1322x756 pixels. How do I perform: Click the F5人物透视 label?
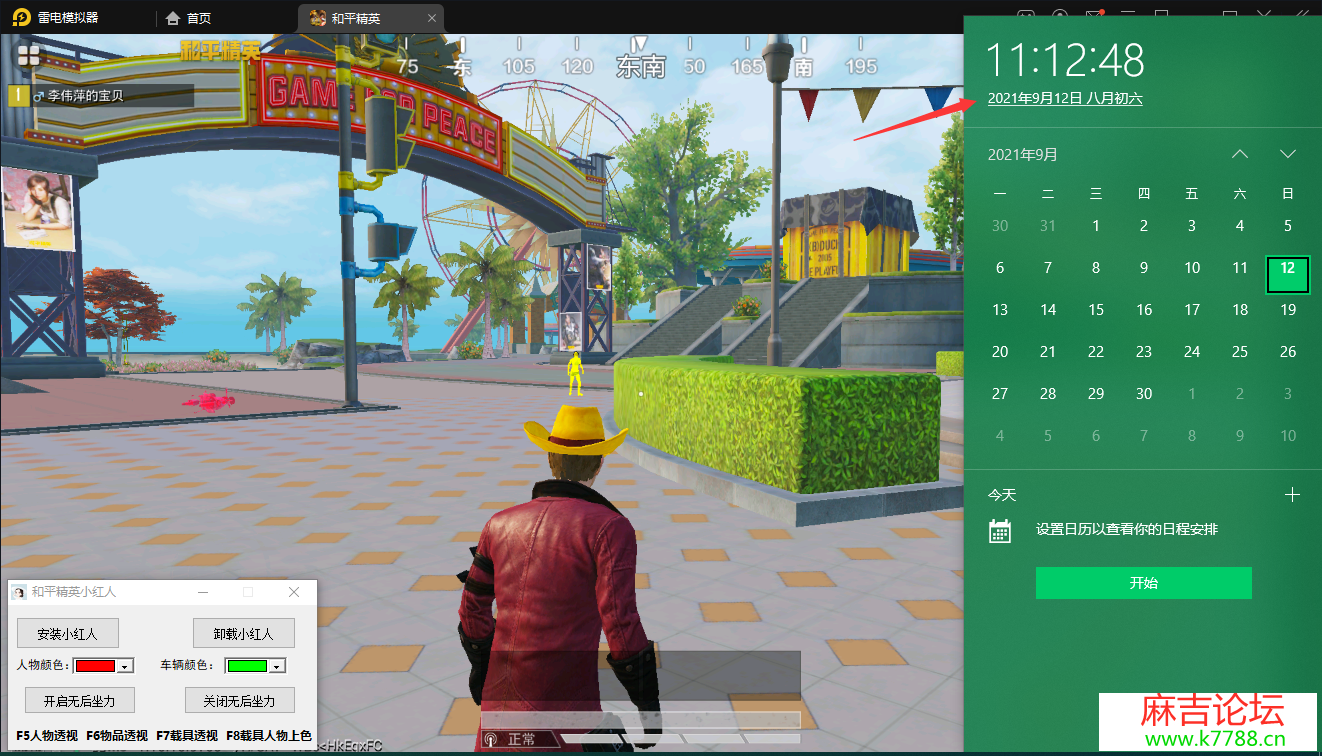tap(47, 735)
